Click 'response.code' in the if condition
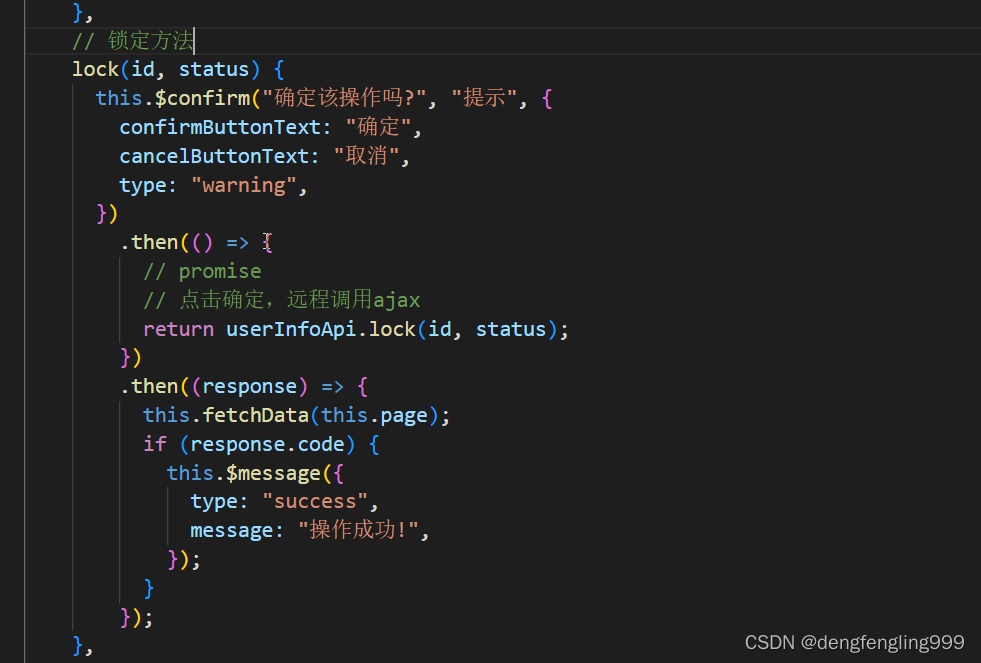This screenshot has height=663, width=981. point(267,445)
